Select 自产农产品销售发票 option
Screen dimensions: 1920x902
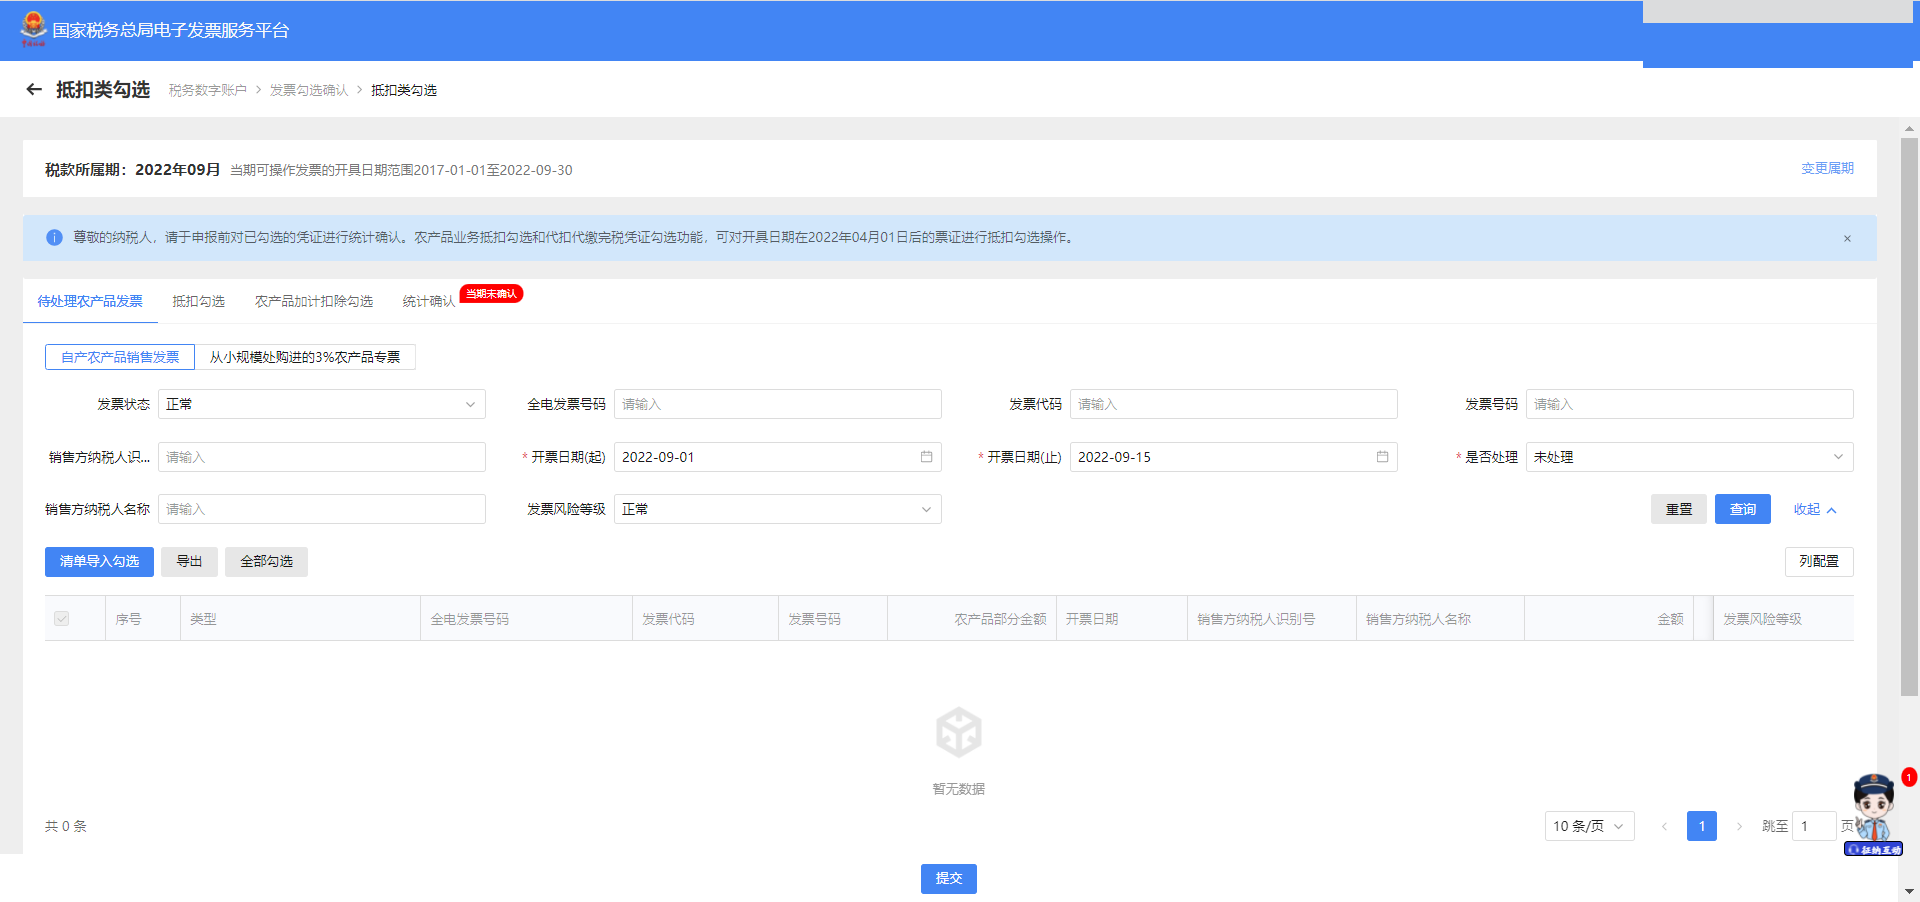(120, 357)
